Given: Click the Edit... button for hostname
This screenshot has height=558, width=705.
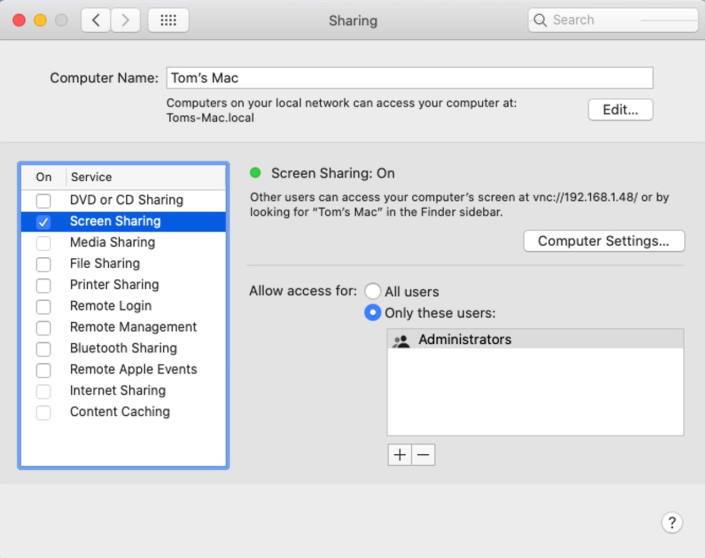Looking at the screenshot, I should coord(620,110).
